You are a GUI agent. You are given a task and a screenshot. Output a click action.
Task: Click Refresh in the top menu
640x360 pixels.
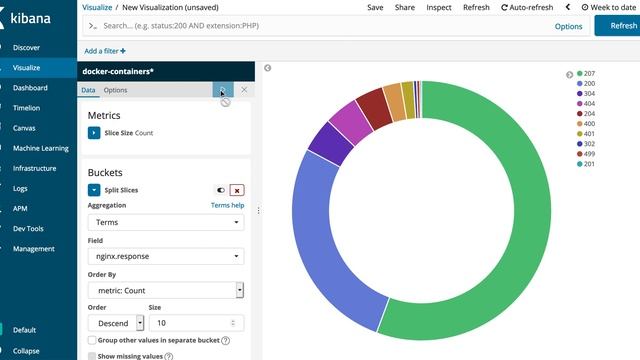pos(476,7)
